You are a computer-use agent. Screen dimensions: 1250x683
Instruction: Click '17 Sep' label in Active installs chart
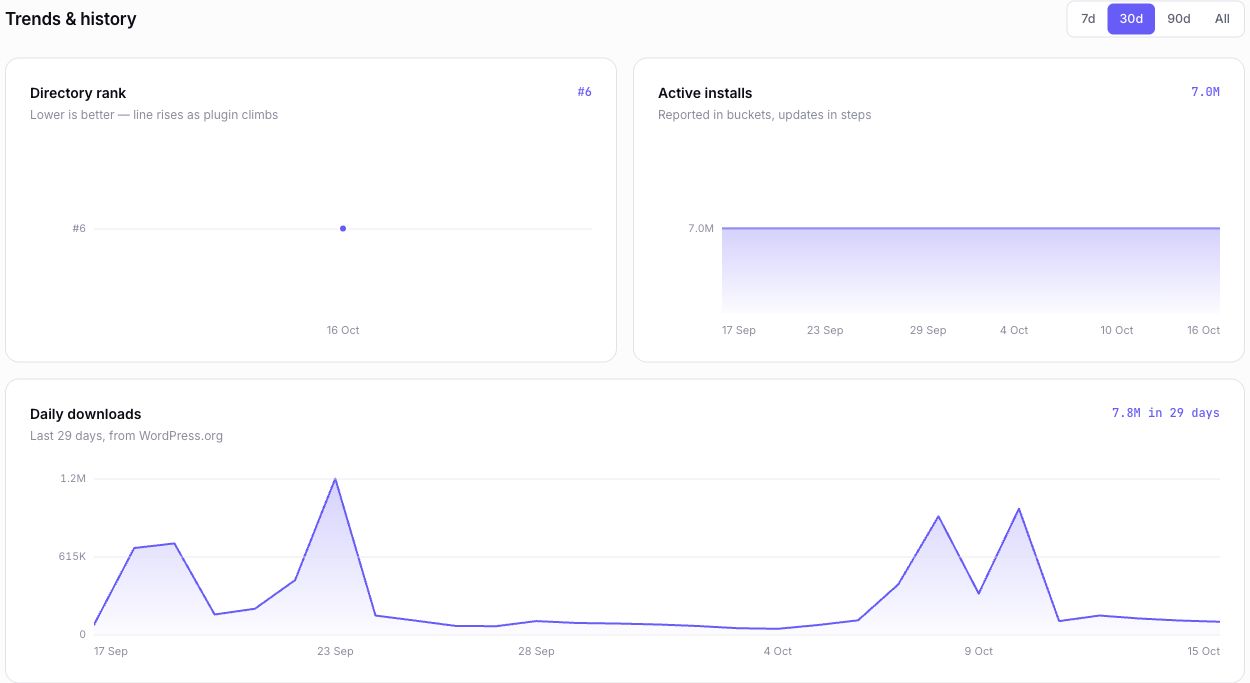point(739,330)
